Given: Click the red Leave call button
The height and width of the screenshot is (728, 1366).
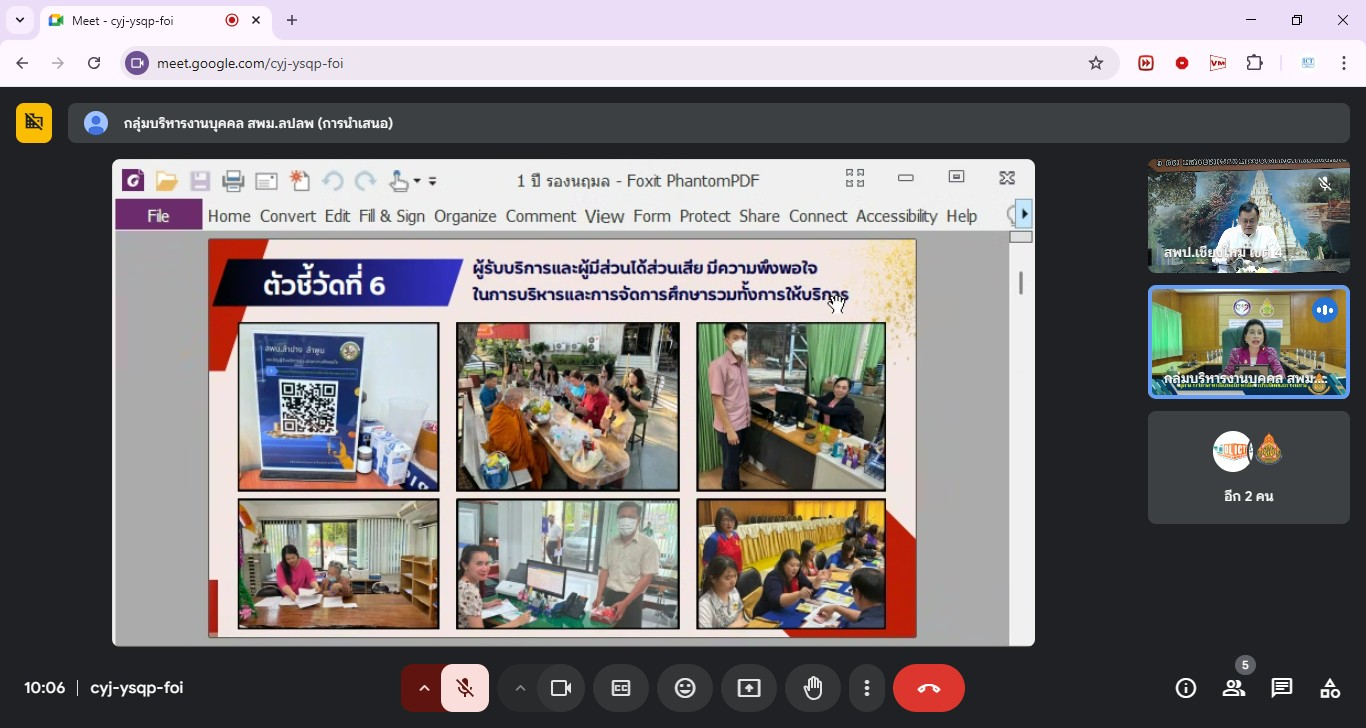Looking at the screenshot, I should point(928,688).
